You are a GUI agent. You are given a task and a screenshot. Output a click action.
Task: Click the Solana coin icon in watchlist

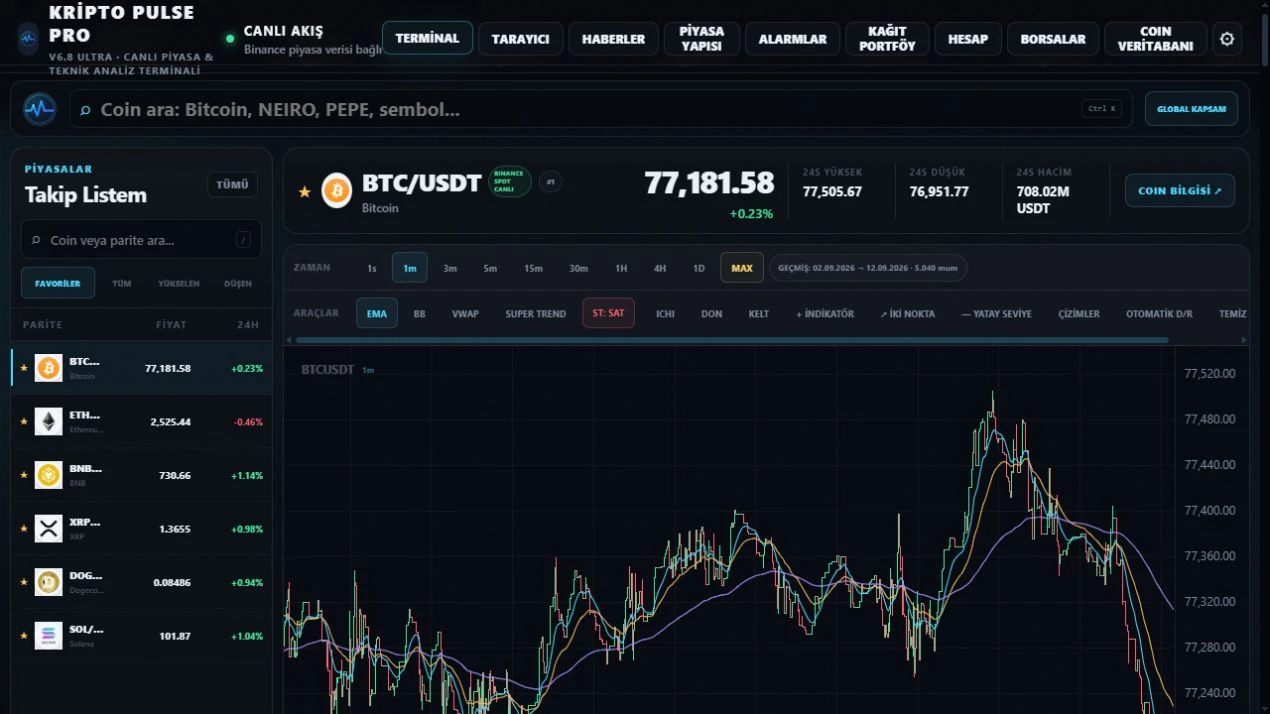(48, 636)
